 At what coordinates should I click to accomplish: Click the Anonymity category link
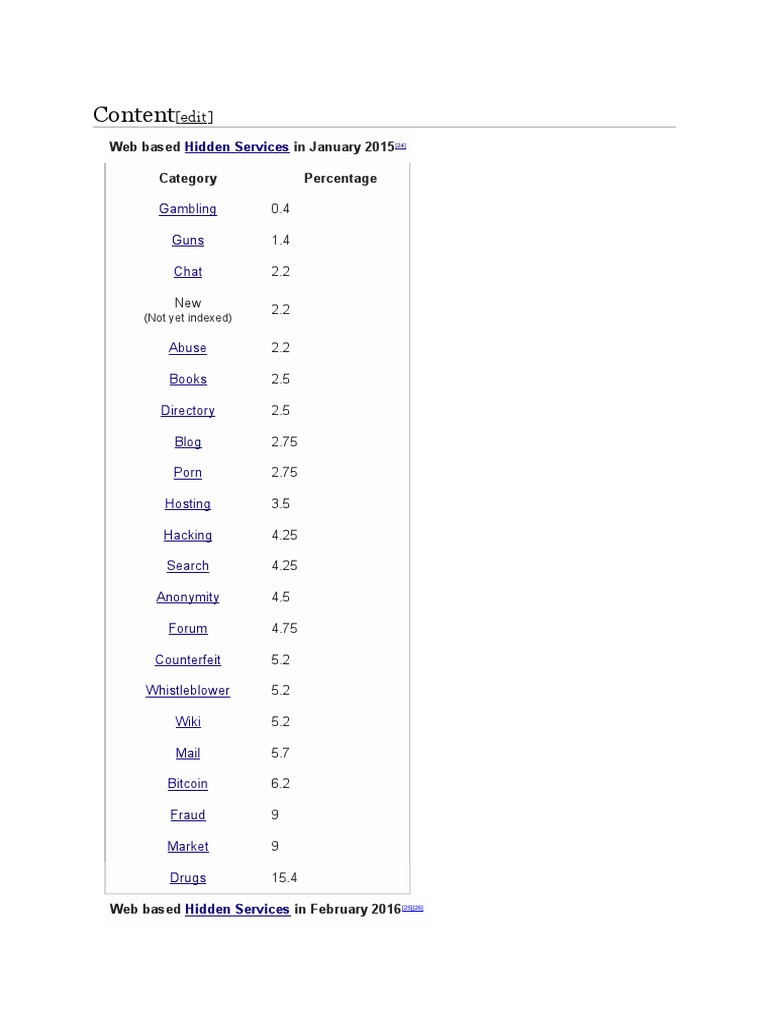pos(188,597)
